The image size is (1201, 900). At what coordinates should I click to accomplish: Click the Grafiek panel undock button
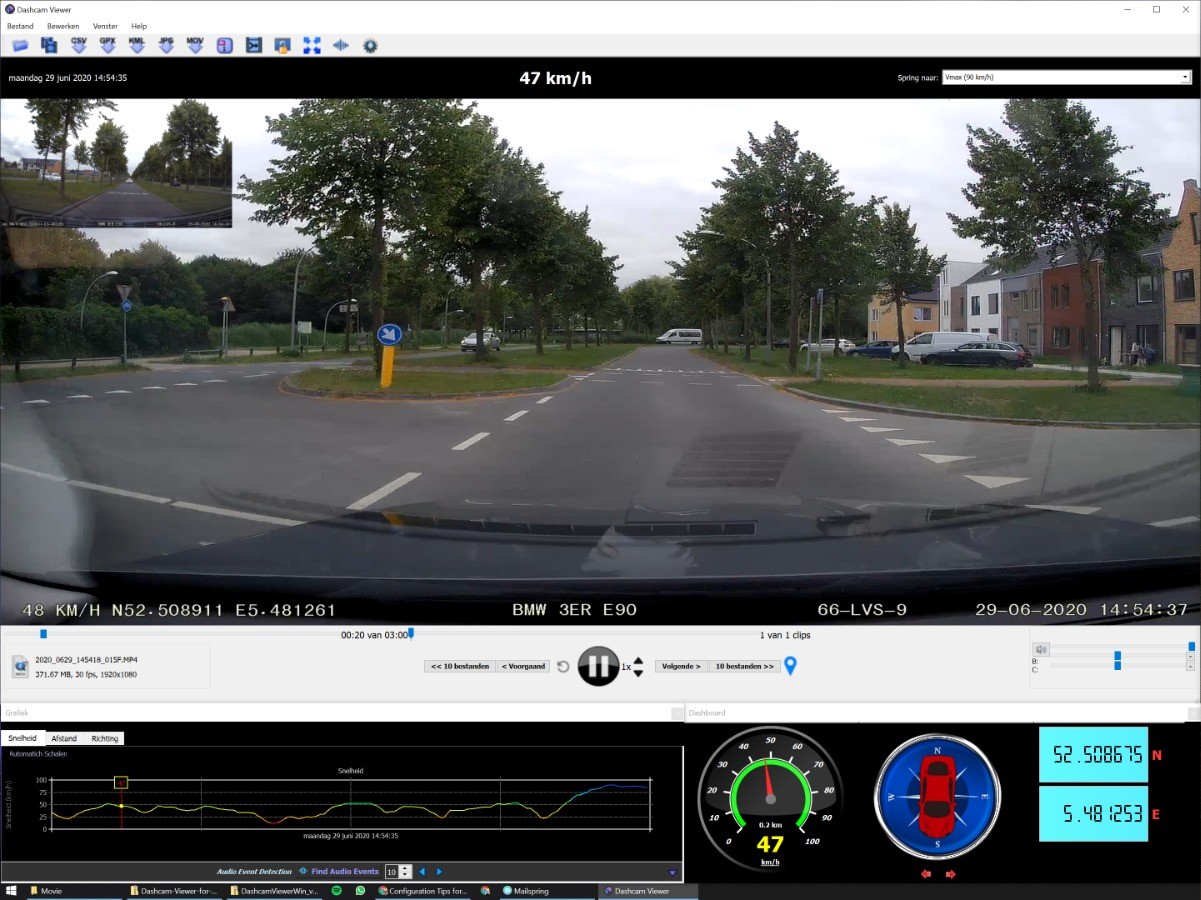[x=677, y=712]
